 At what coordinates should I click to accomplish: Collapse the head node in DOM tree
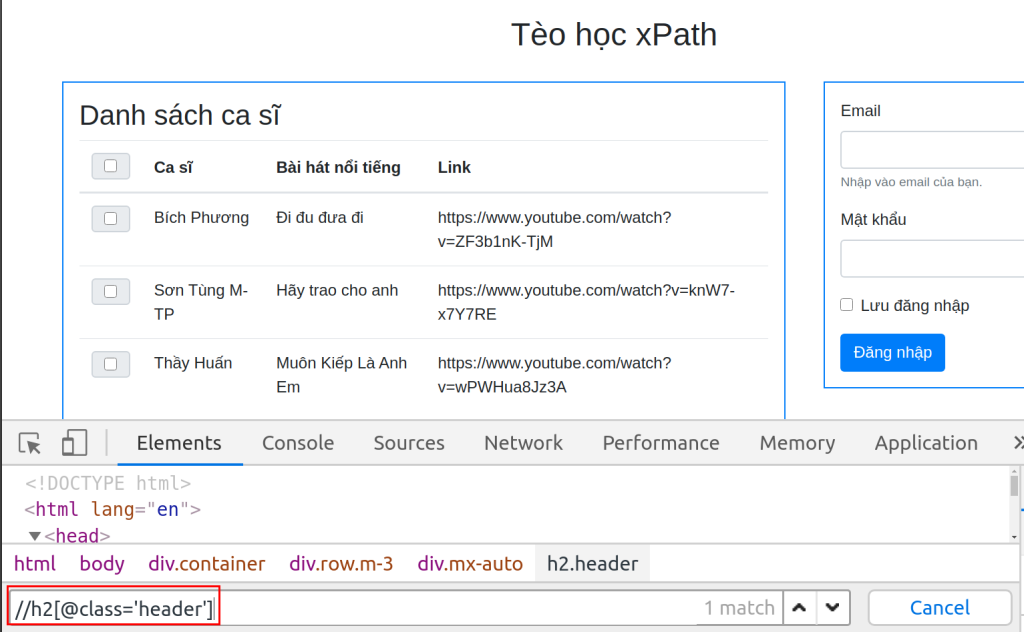(35, 536)
